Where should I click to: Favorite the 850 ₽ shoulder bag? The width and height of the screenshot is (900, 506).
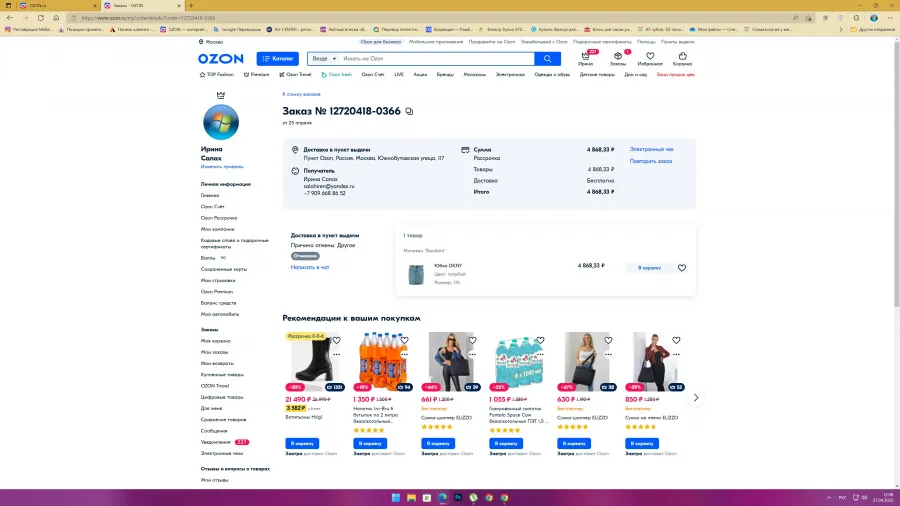pyautogui.click(x=676, y=340)
